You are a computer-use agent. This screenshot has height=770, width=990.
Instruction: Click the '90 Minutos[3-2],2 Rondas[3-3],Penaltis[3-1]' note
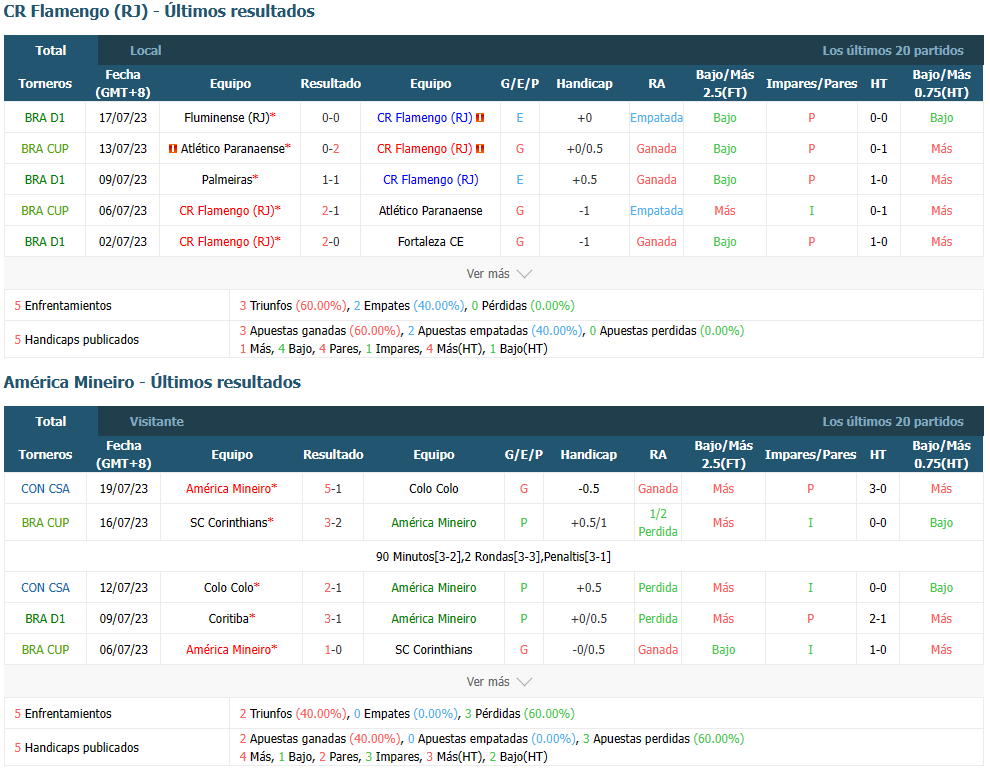[494, 557]
